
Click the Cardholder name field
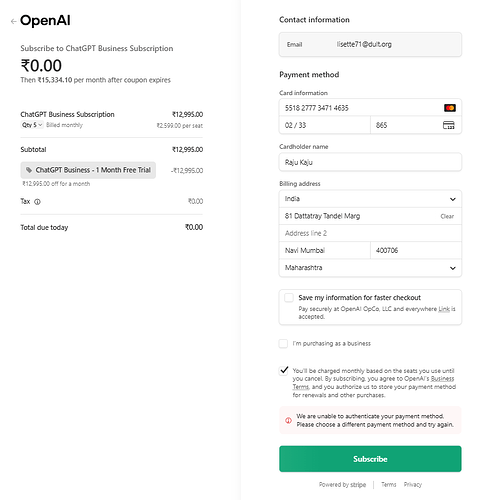pos(370,162)
